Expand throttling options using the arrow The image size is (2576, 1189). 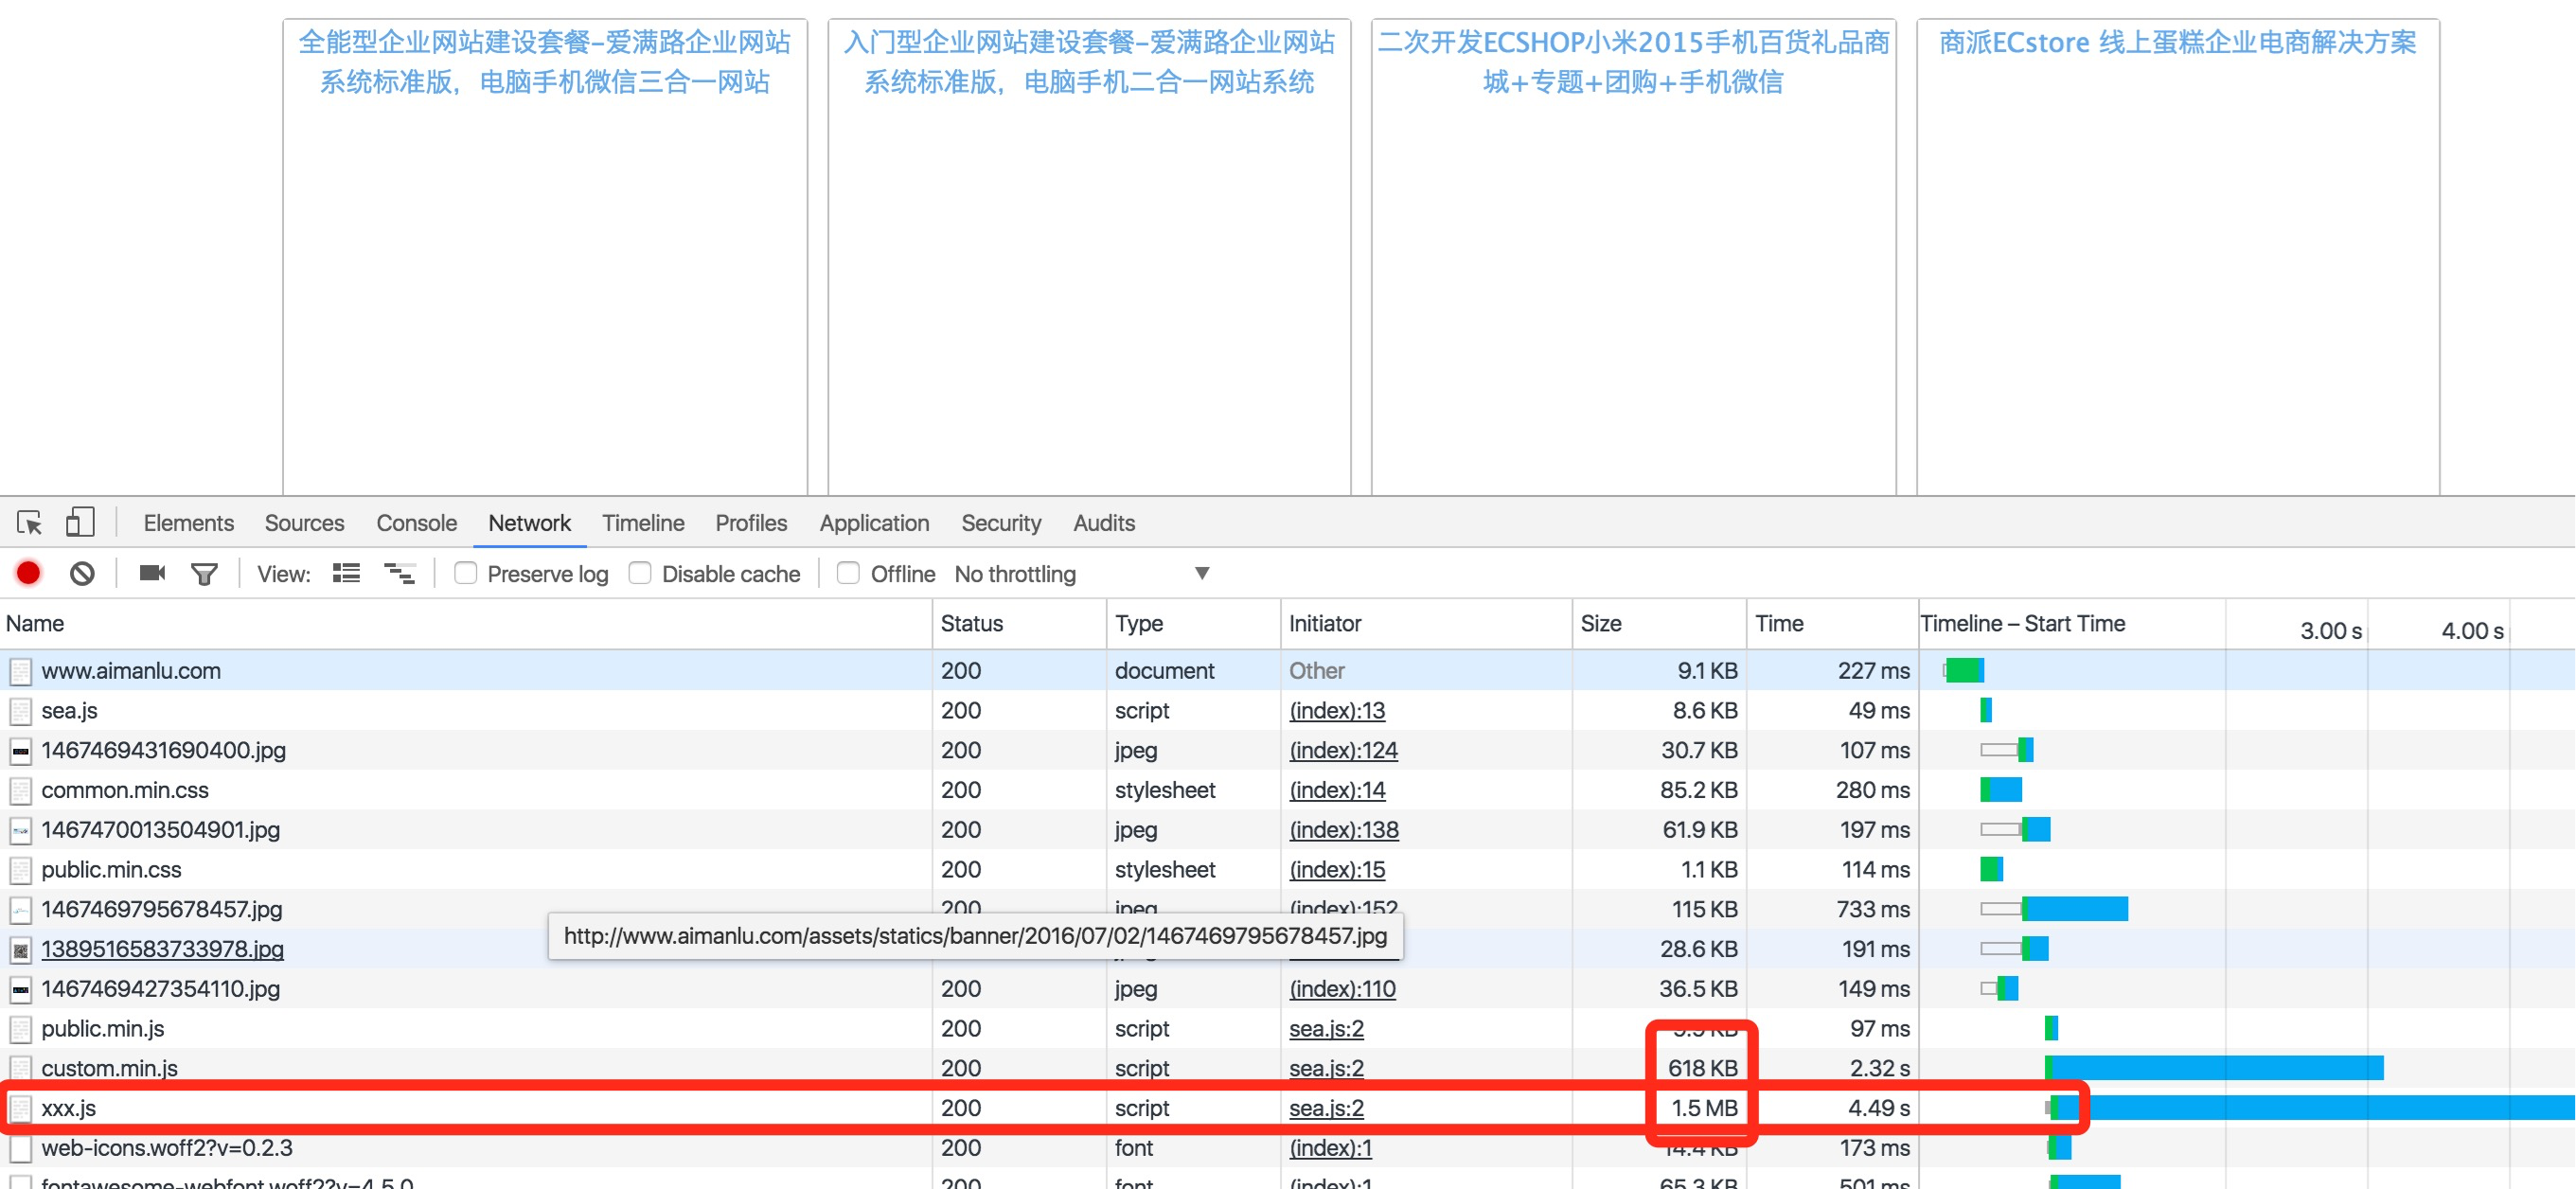pos(1201,573)
